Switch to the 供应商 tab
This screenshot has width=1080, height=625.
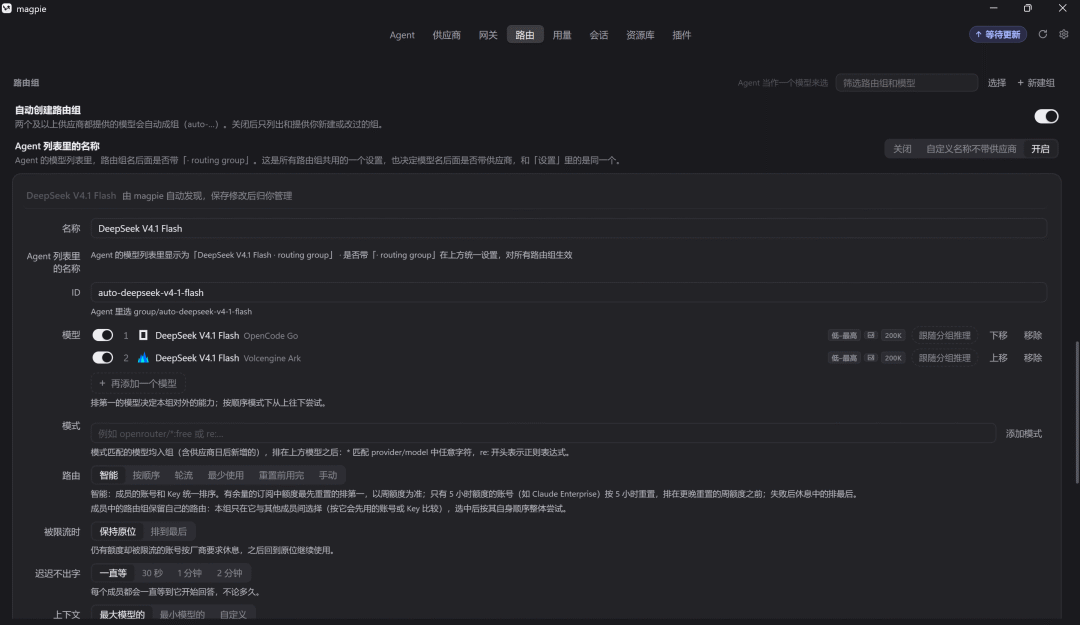coord(446,35)
